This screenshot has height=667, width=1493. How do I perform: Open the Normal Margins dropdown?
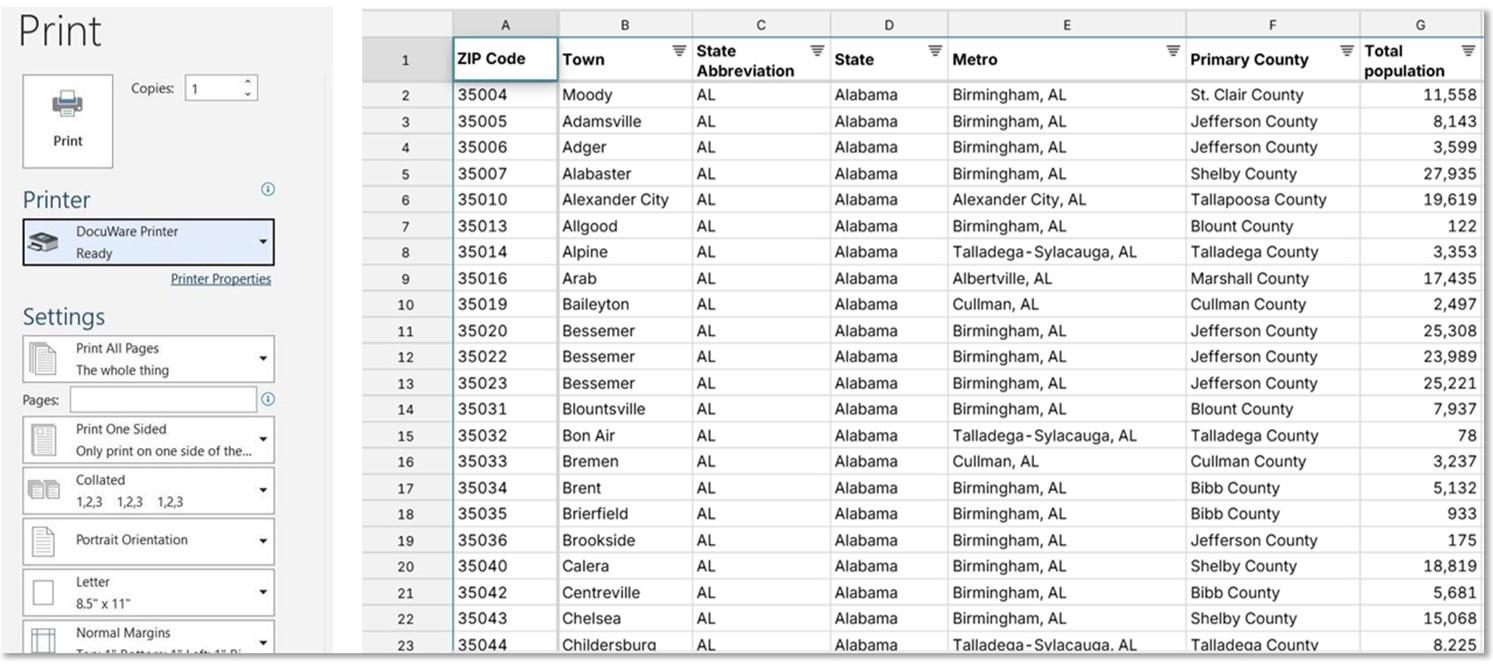point(148,638)
